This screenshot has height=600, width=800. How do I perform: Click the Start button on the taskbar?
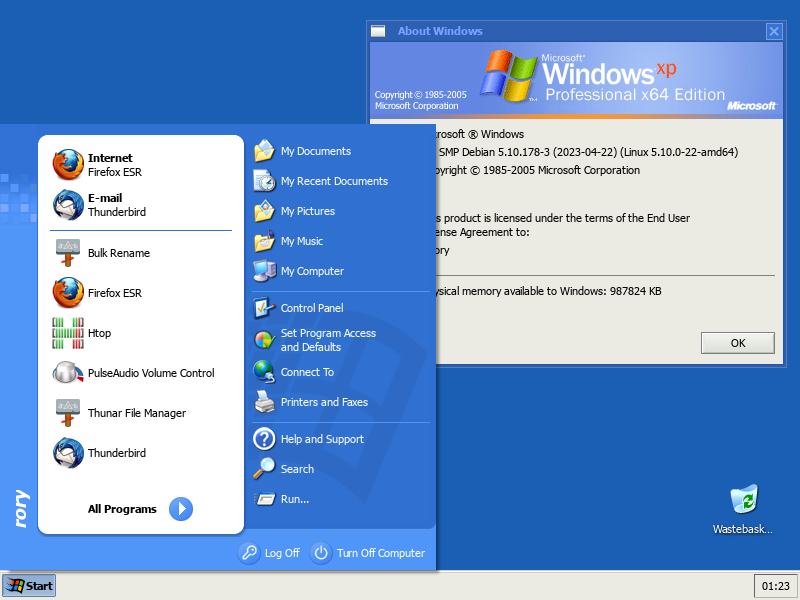pos(29,586)
